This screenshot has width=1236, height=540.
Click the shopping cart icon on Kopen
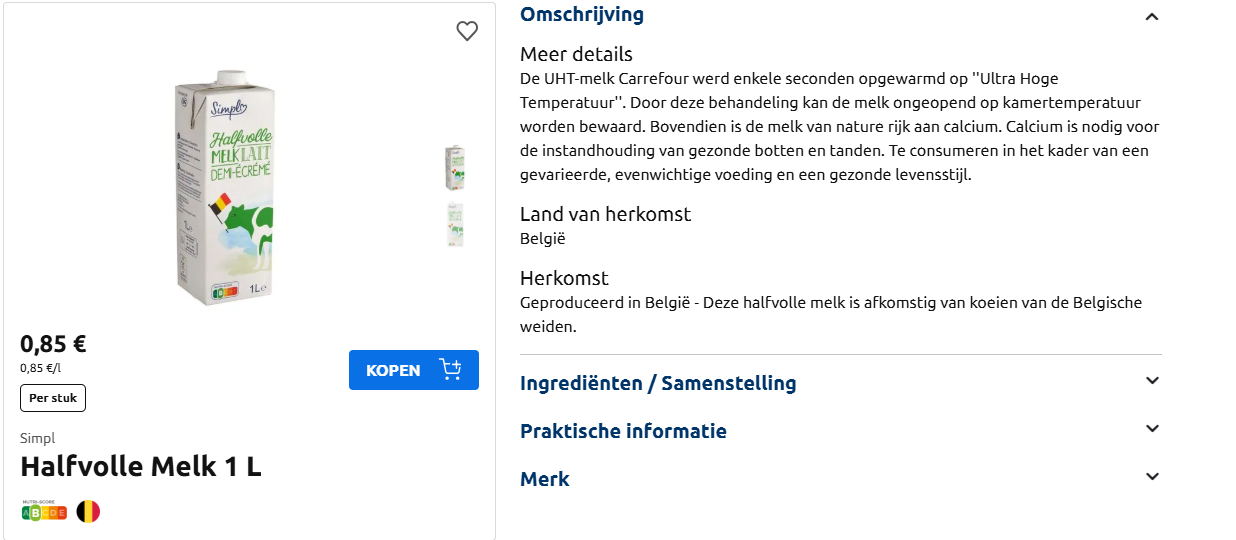[x=450, y=370]
